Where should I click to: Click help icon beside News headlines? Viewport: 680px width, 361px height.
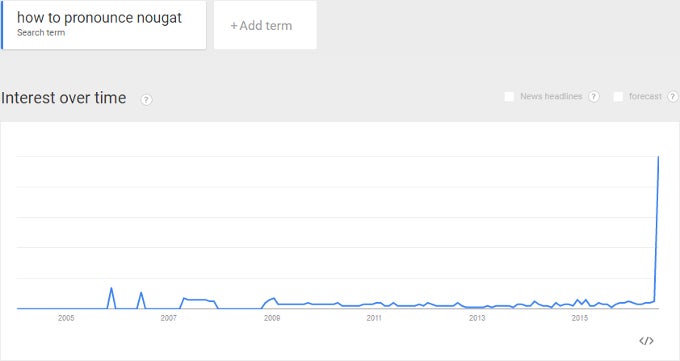[594, 96]
